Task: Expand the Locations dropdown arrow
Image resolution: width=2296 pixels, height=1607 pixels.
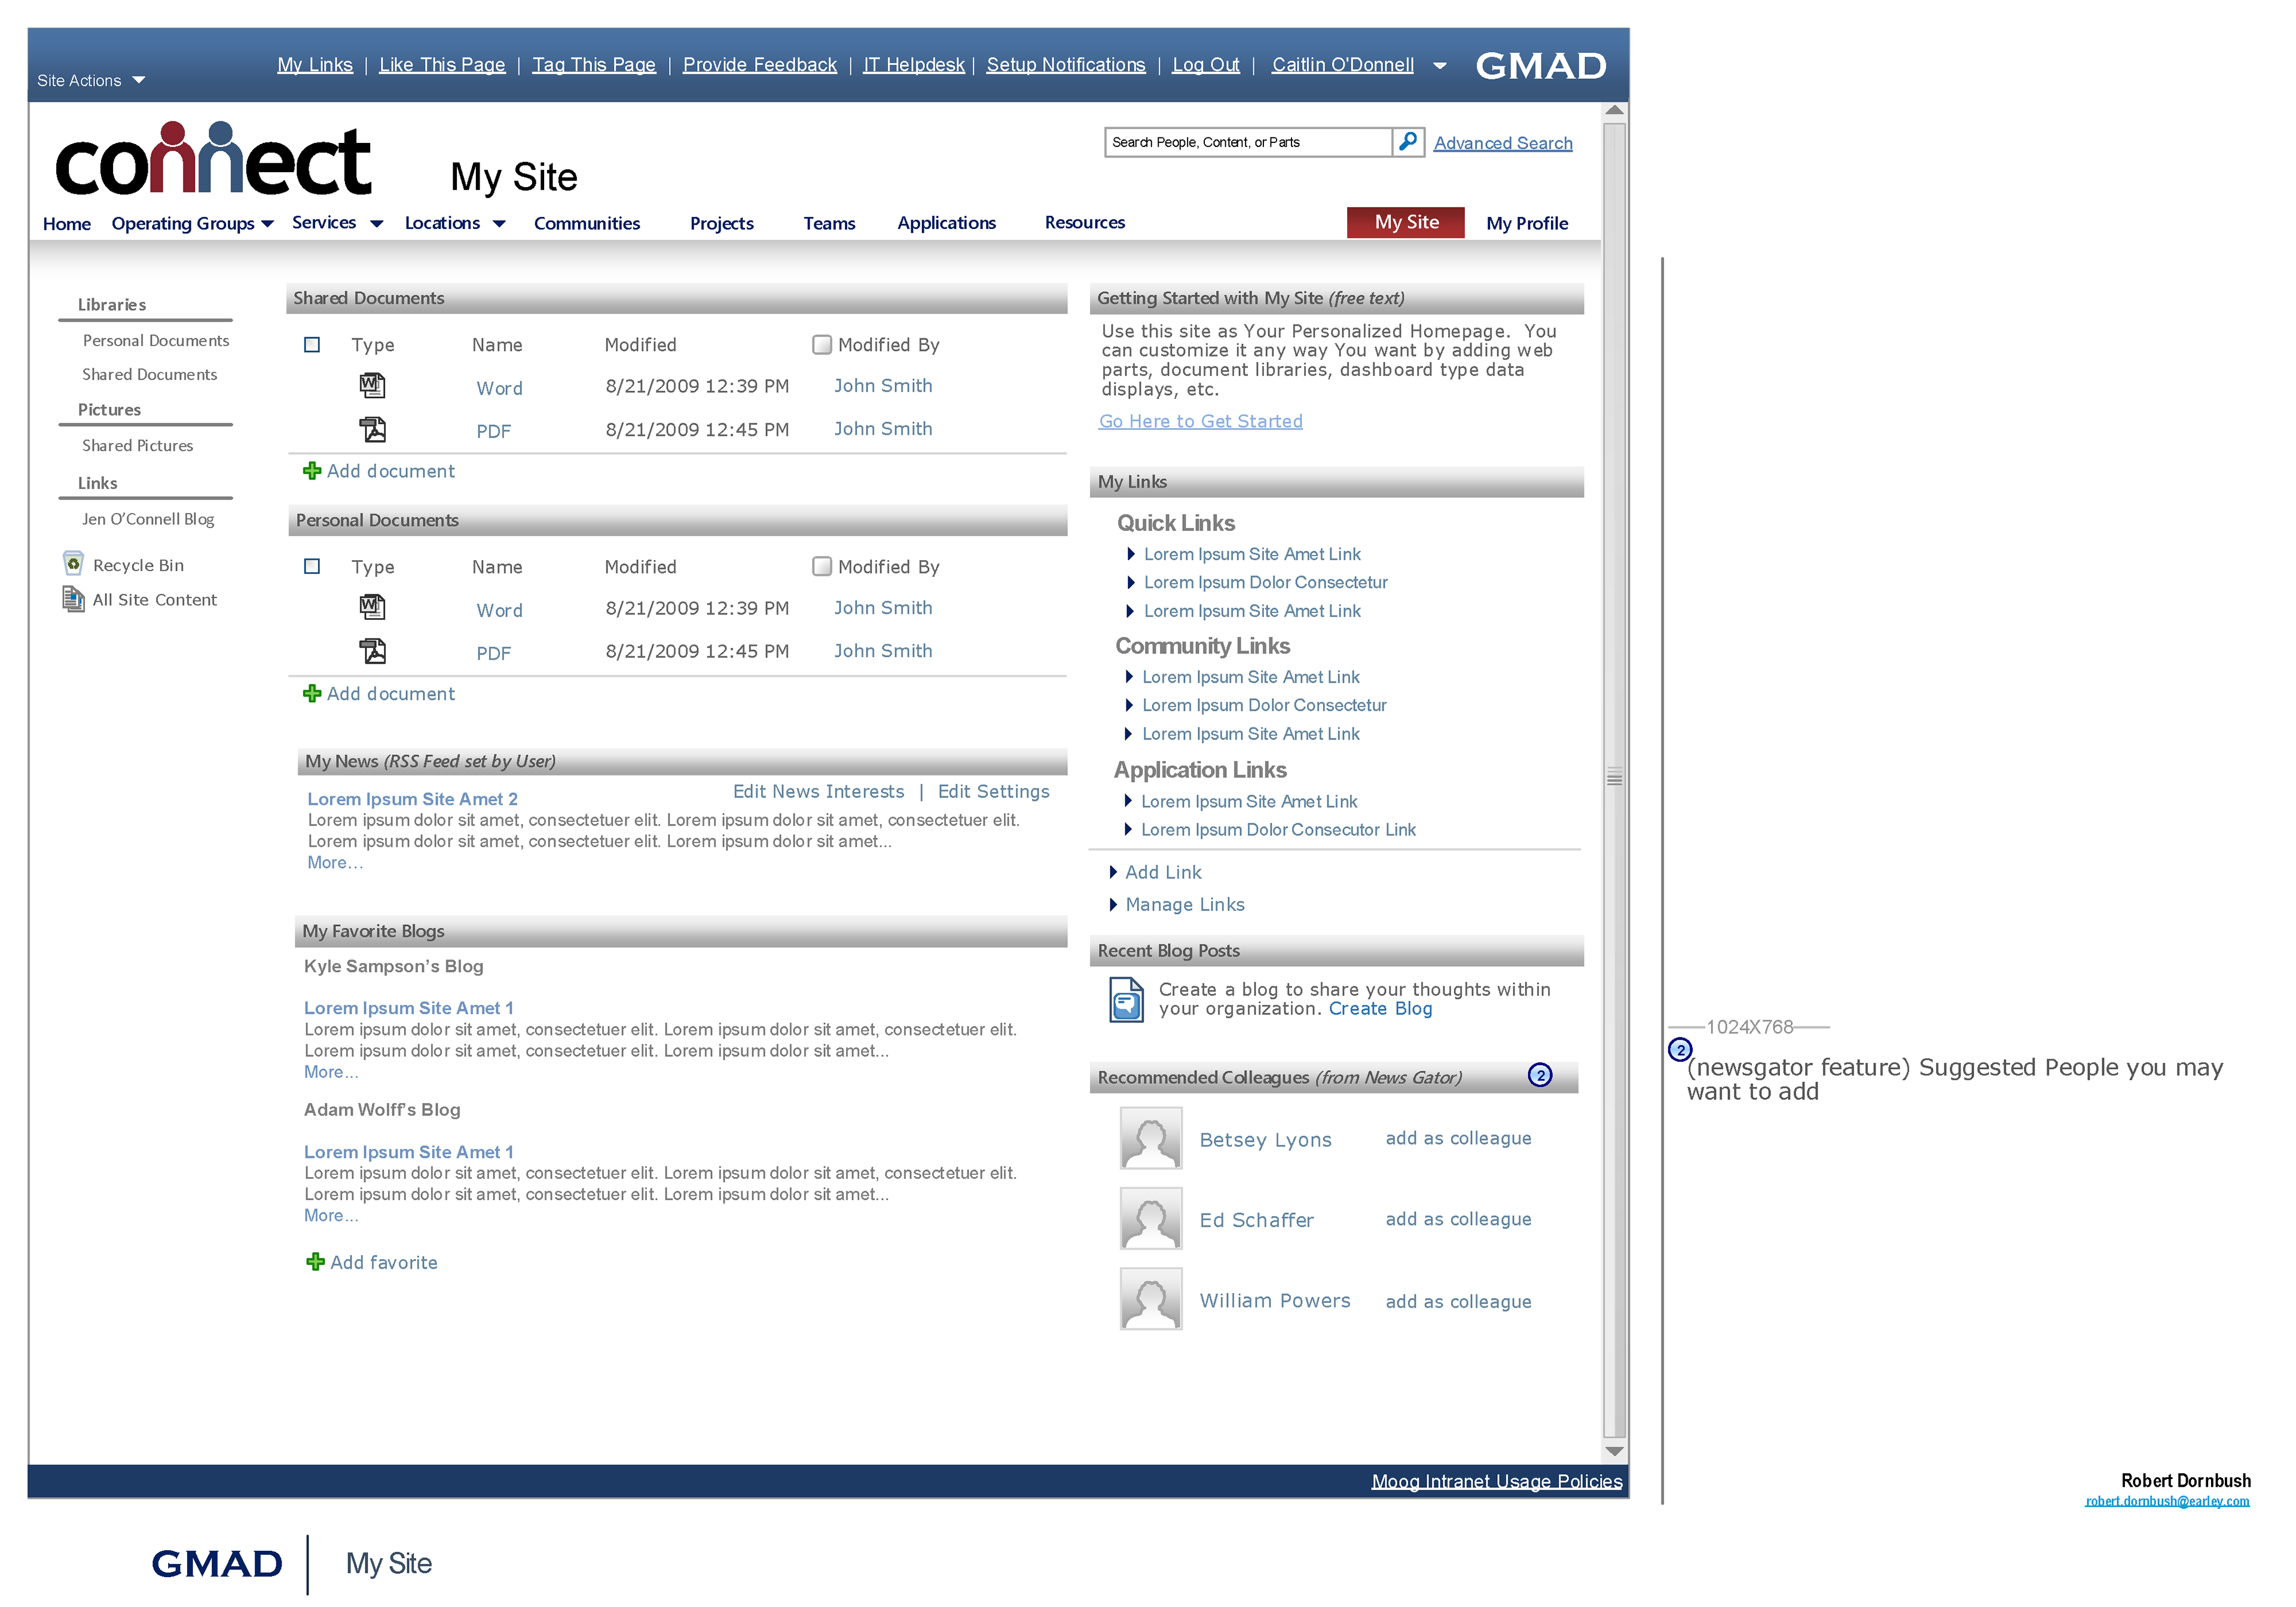Action: click(499, 224)
